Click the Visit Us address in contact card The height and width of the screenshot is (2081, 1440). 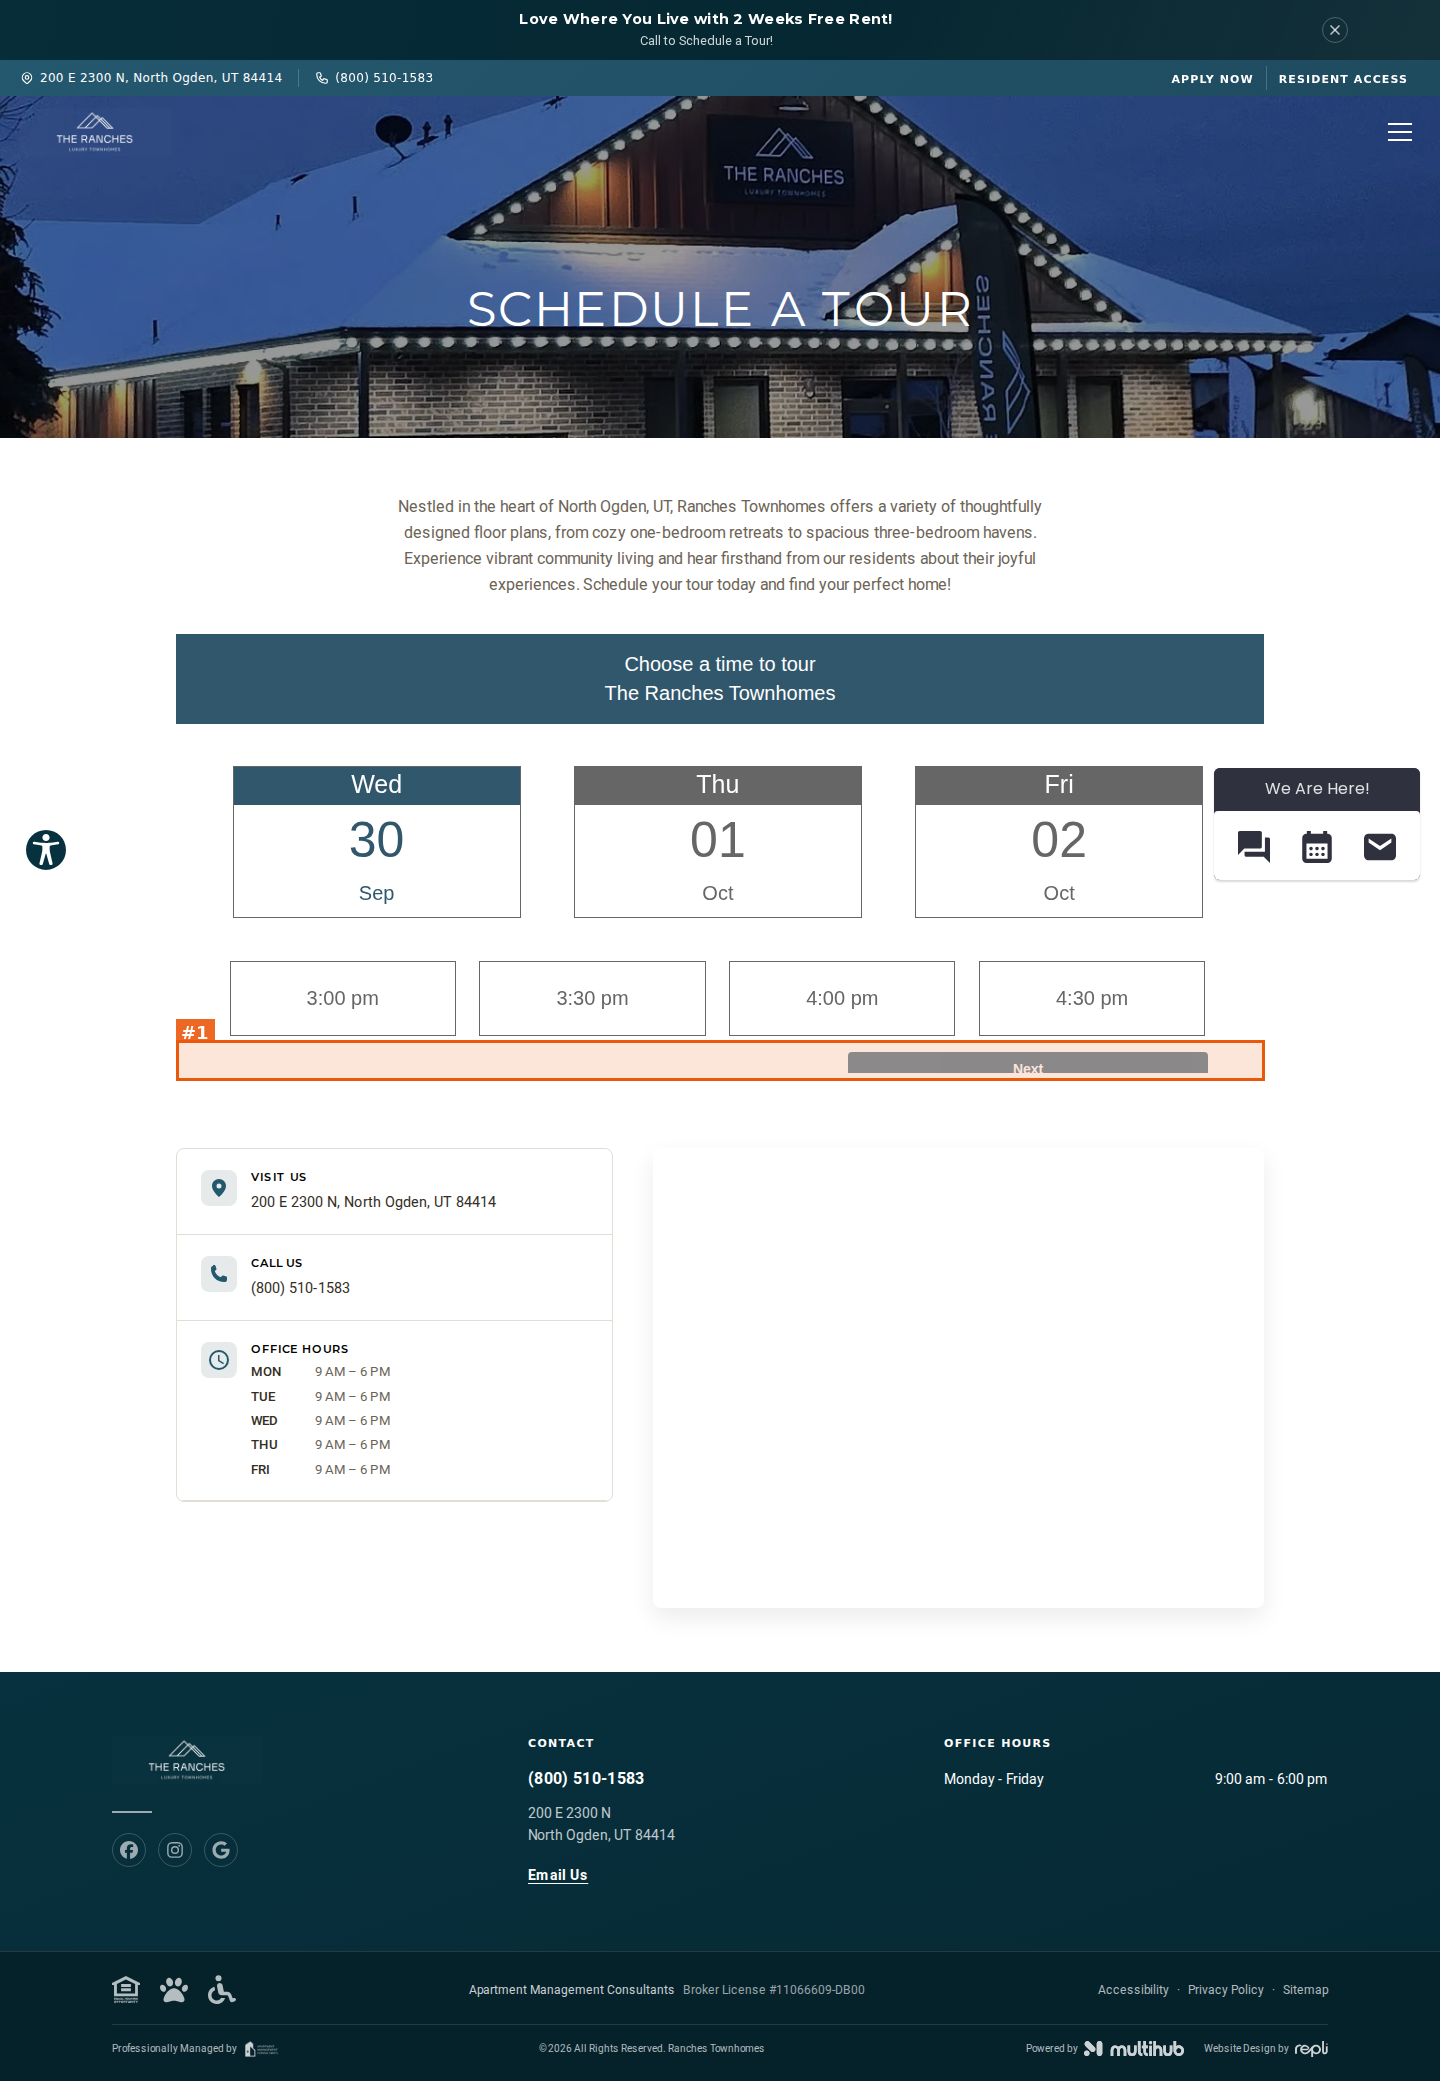374,1202
